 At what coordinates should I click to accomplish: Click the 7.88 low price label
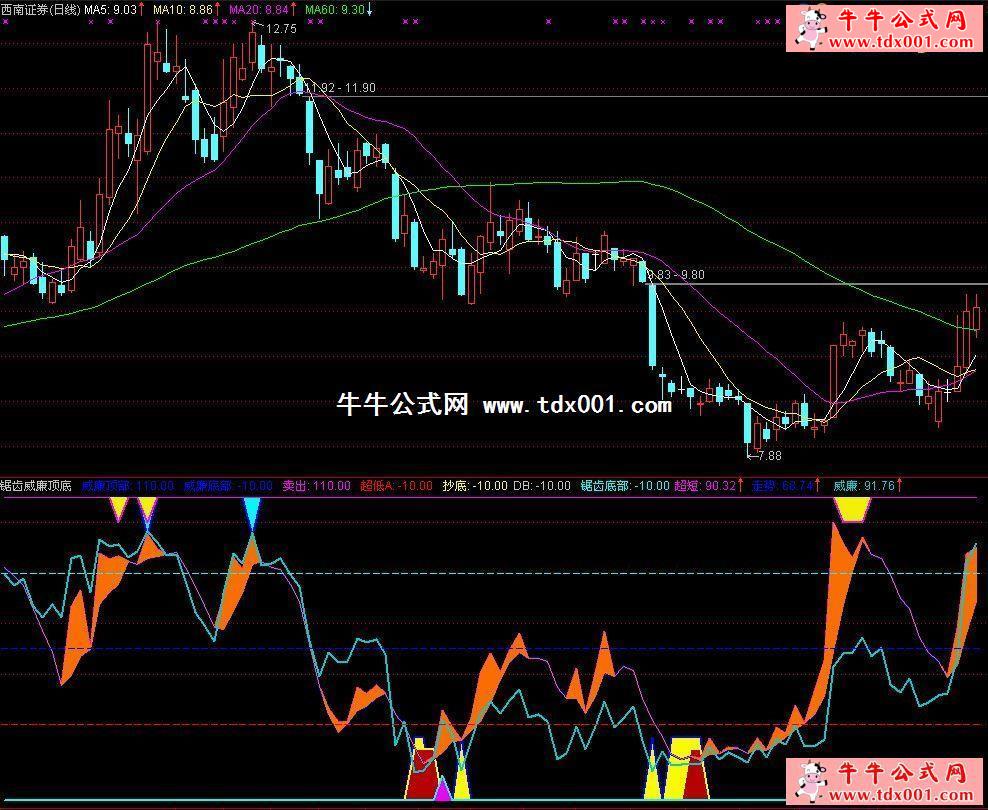768,455
